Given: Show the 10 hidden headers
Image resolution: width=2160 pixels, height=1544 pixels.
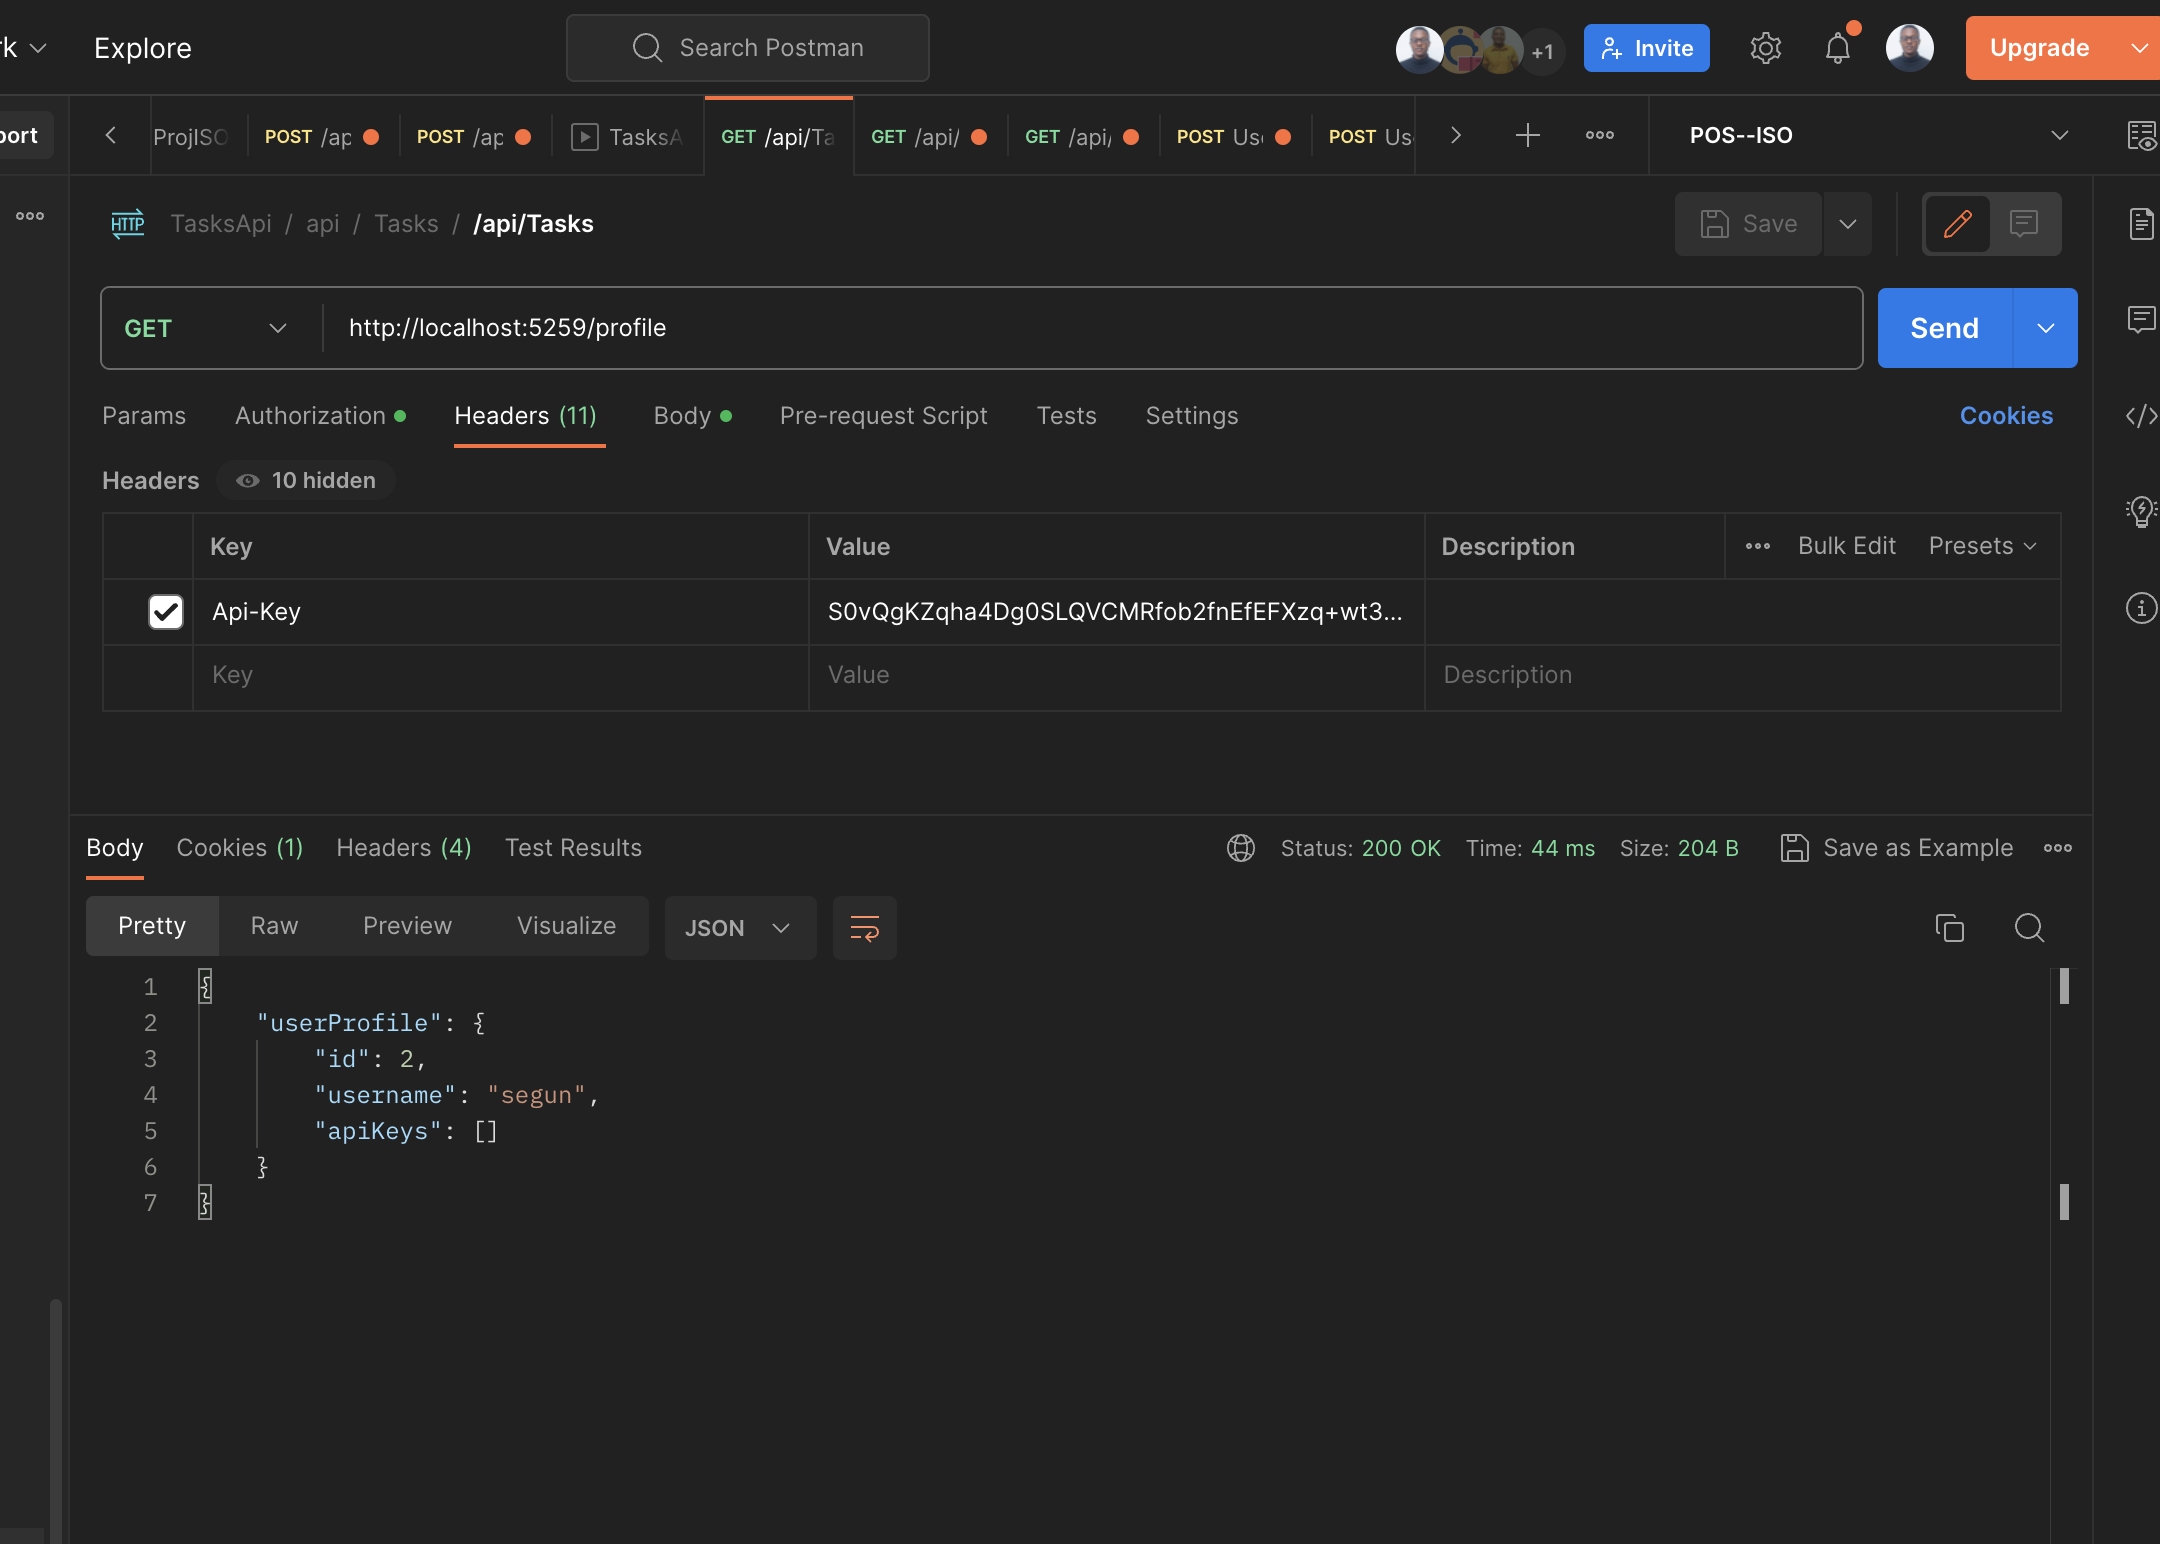Looking at the screenshot, I should coord(306,481).
